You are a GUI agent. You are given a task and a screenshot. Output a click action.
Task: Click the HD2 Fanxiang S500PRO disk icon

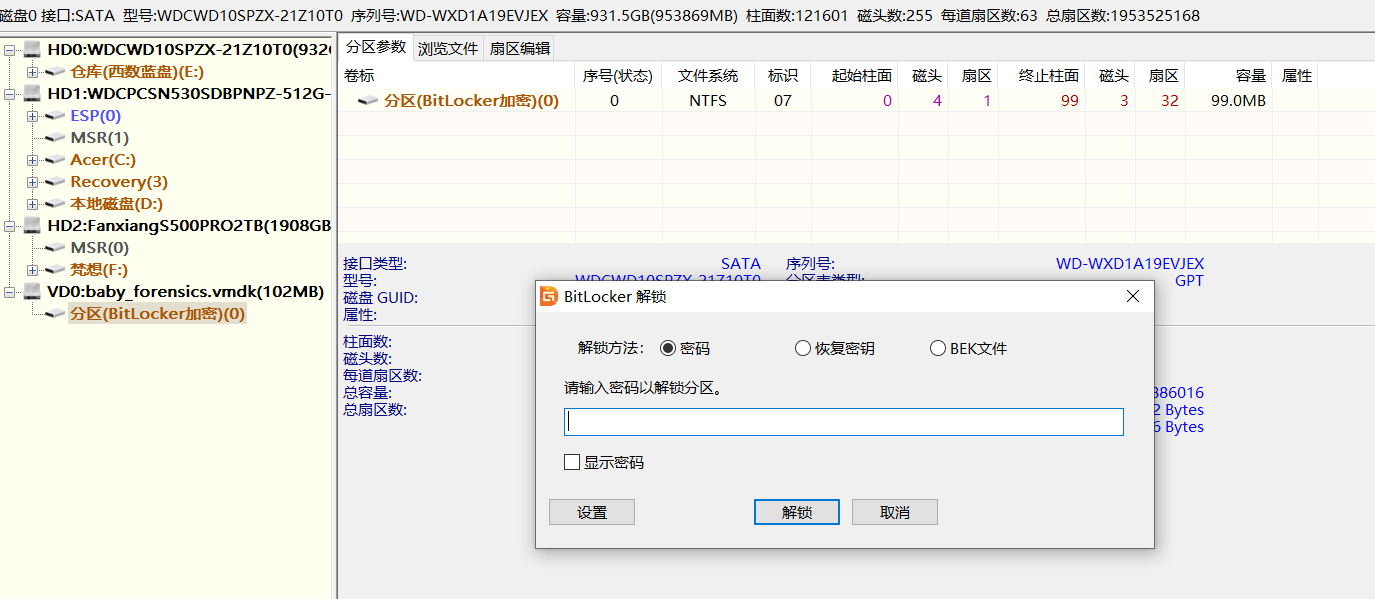(33, 225)
